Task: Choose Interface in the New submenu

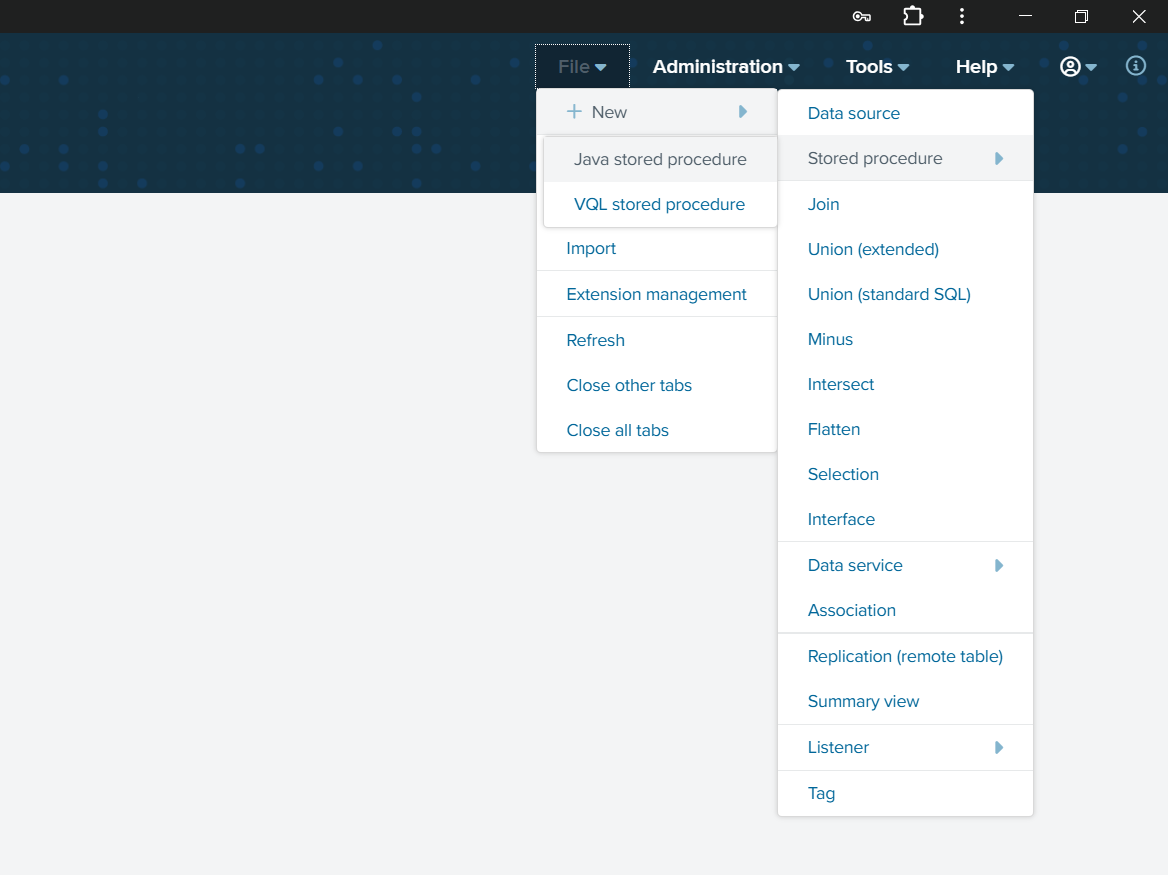Action: click(905, 519)
